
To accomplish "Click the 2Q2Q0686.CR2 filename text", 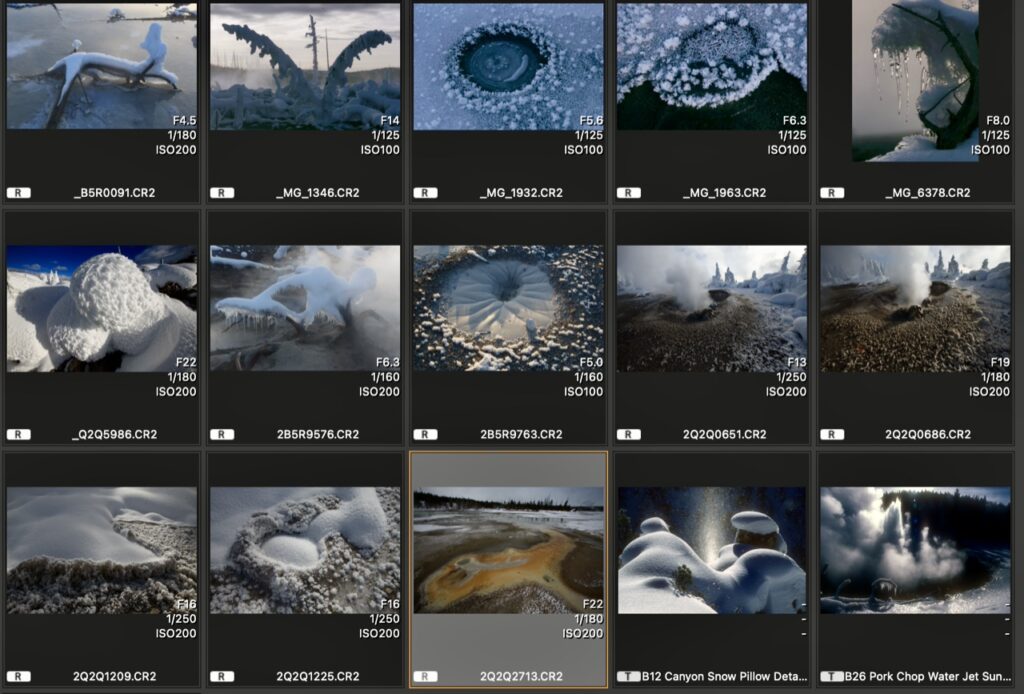I will (x=927, y=435).
